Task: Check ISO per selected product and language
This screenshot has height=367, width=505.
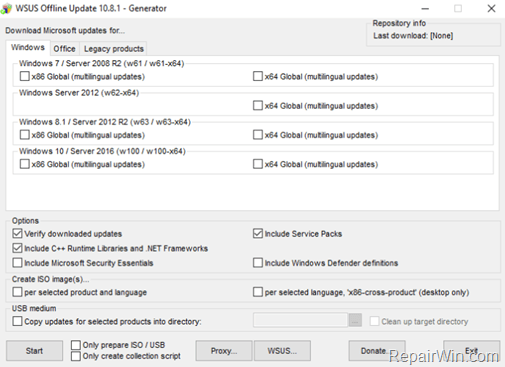Action: point(17,292)
